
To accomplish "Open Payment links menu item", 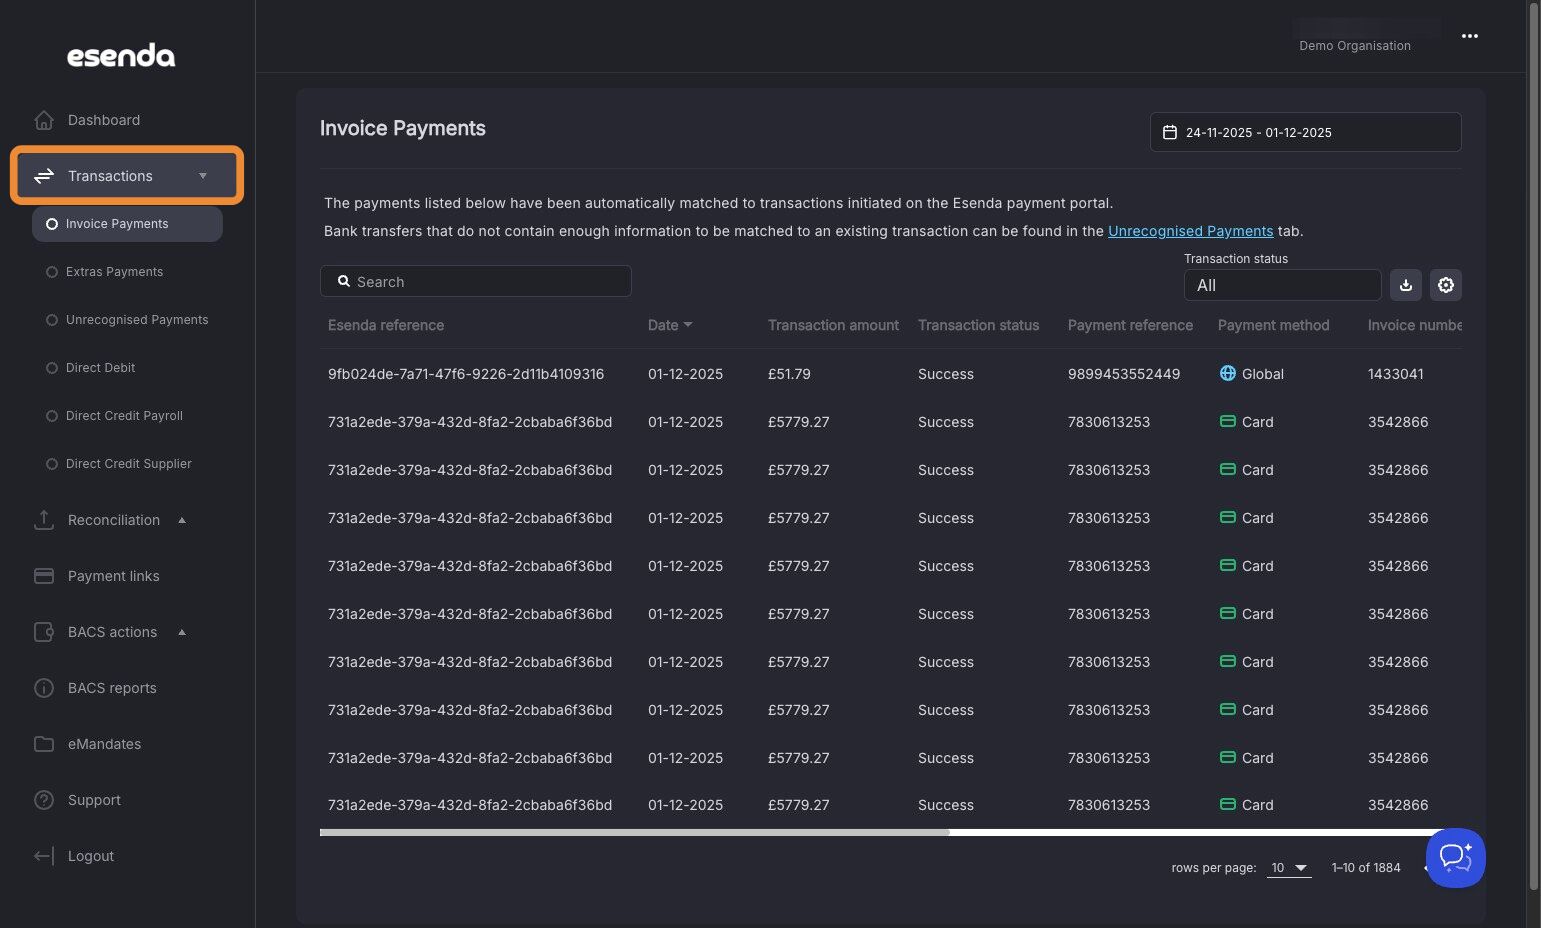I will pos(113,576).
